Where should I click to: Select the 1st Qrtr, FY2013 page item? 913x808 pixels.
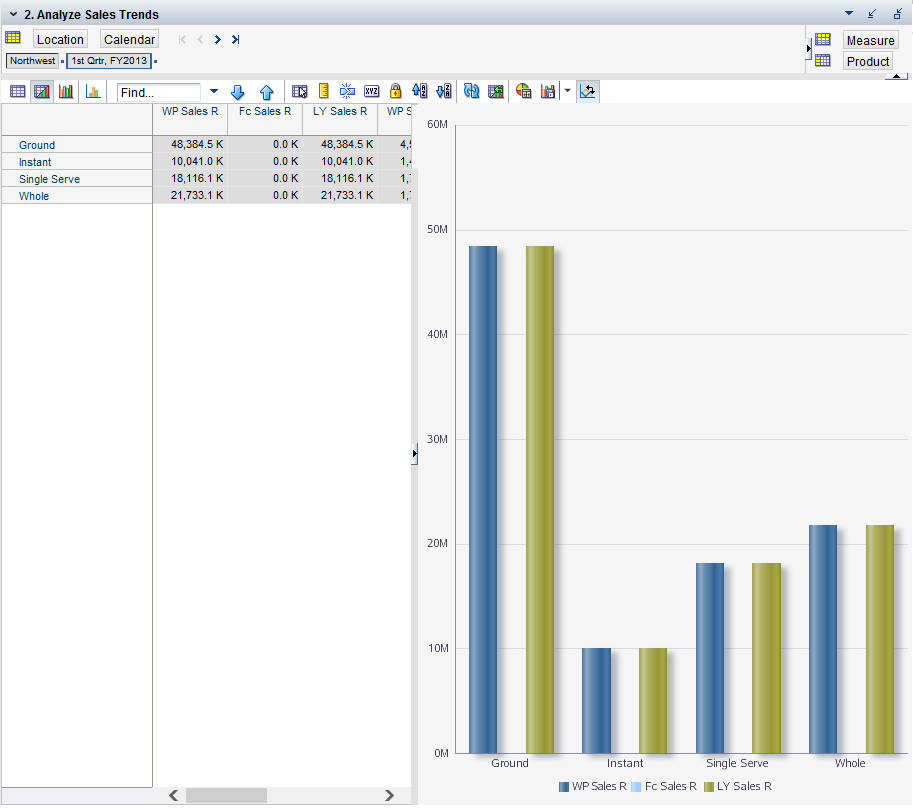tap(109, 61)
